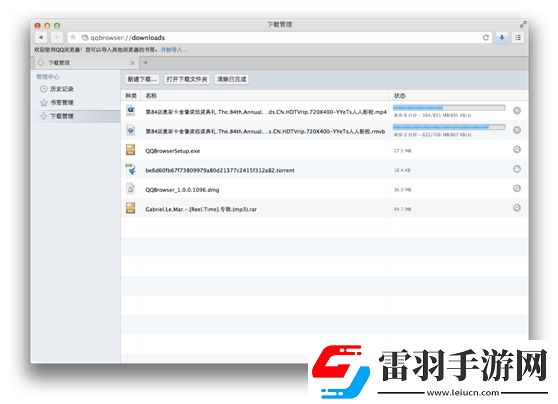Viewport: 558px width, 404px height.
Task: Click the 名称 column header
Action: pos(151,95)
